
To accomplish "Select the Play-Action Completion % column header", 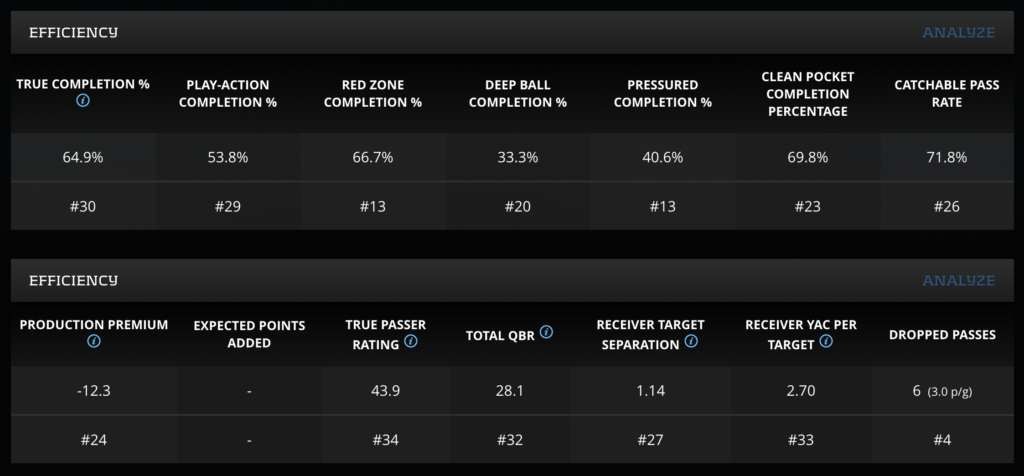I will pyautogui.click(x=228, y=93).
